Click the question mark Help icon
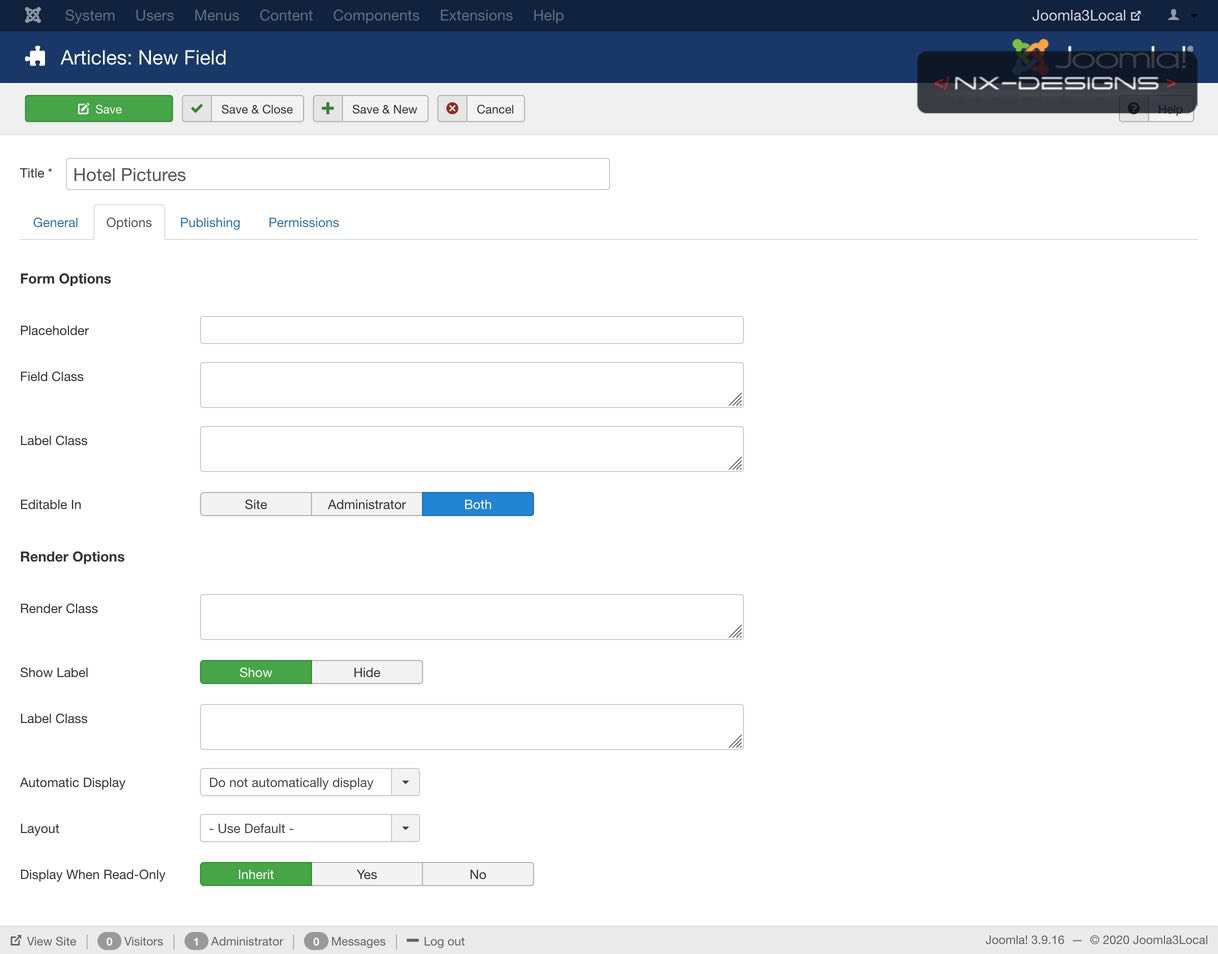This screenshot has height=954, width=1218. (x=1134, y=109)
